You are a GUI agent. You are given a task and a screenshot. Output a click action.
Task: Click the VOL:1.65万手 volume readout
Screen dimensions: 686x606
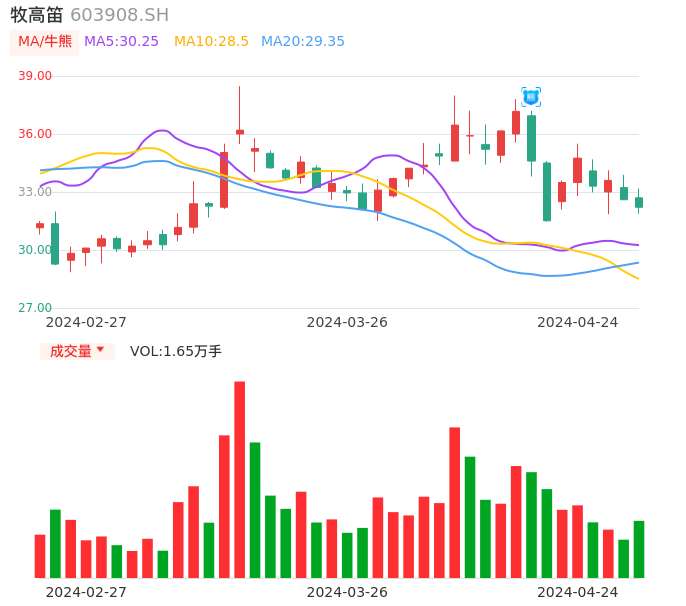[176, 351]
